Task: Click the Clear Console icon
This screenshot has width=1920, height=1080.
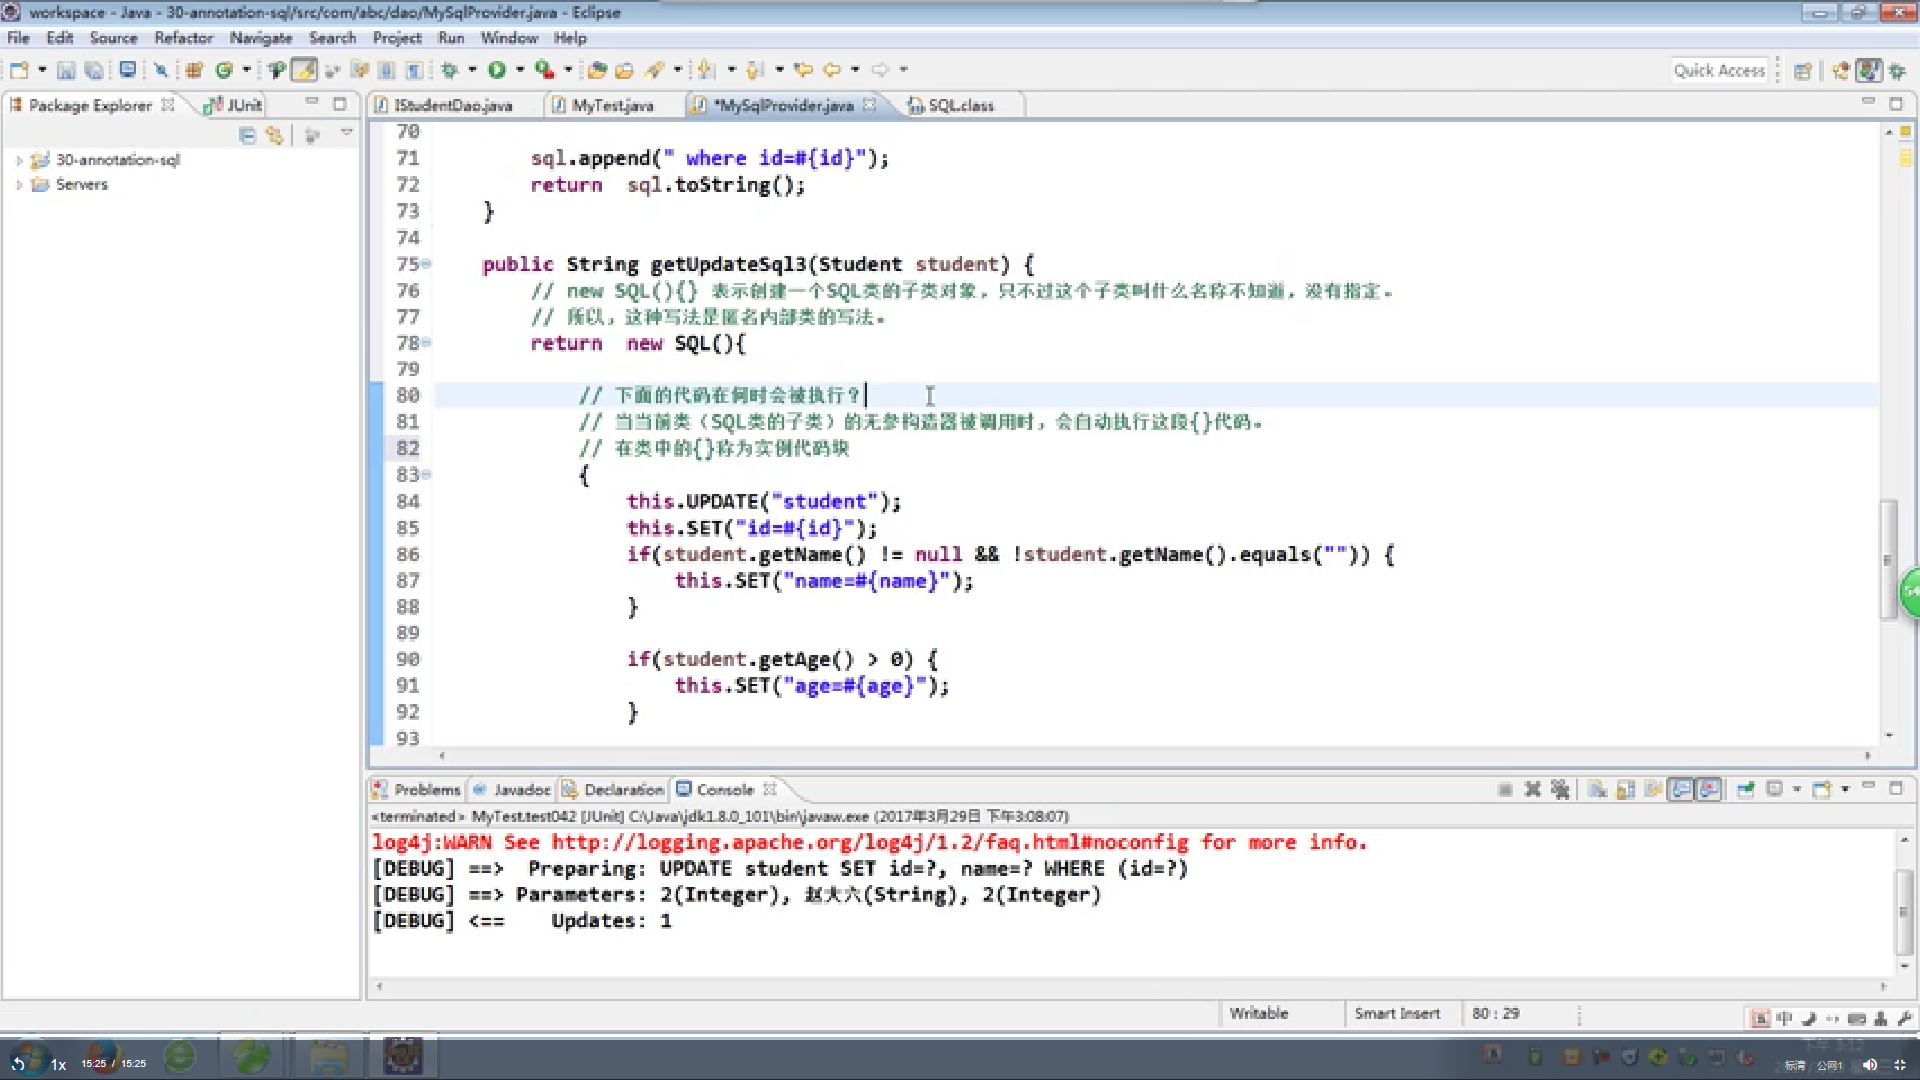Action: coord(1598,790)
